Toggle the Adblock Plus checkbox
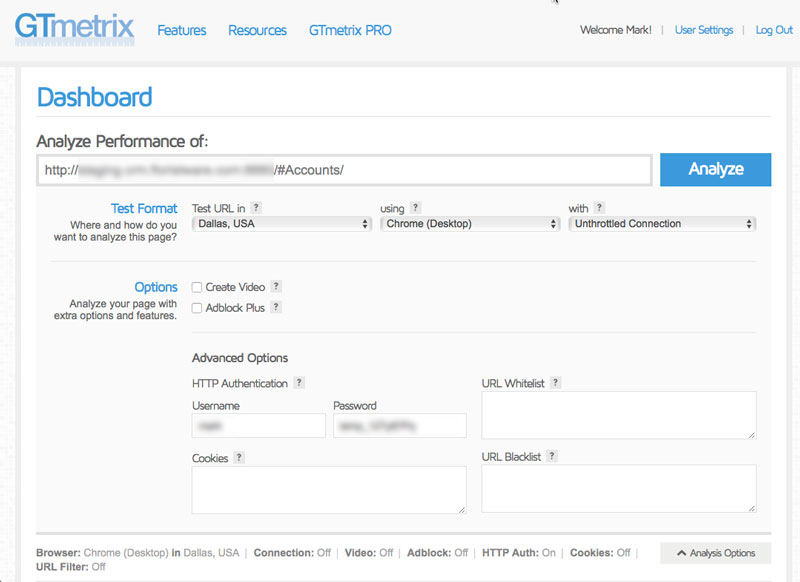800x582 pixels. coord(197,309)
